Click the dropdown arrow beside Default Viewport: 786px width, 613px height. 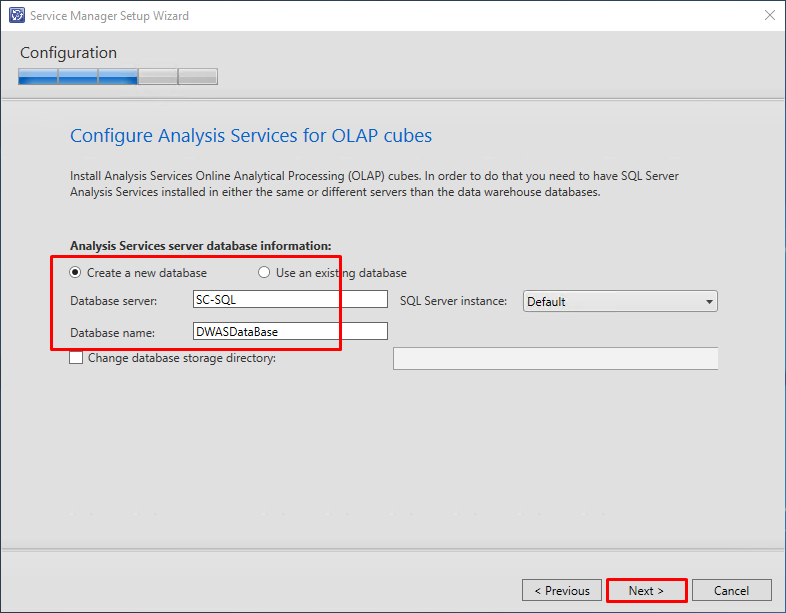pos(709,302)
